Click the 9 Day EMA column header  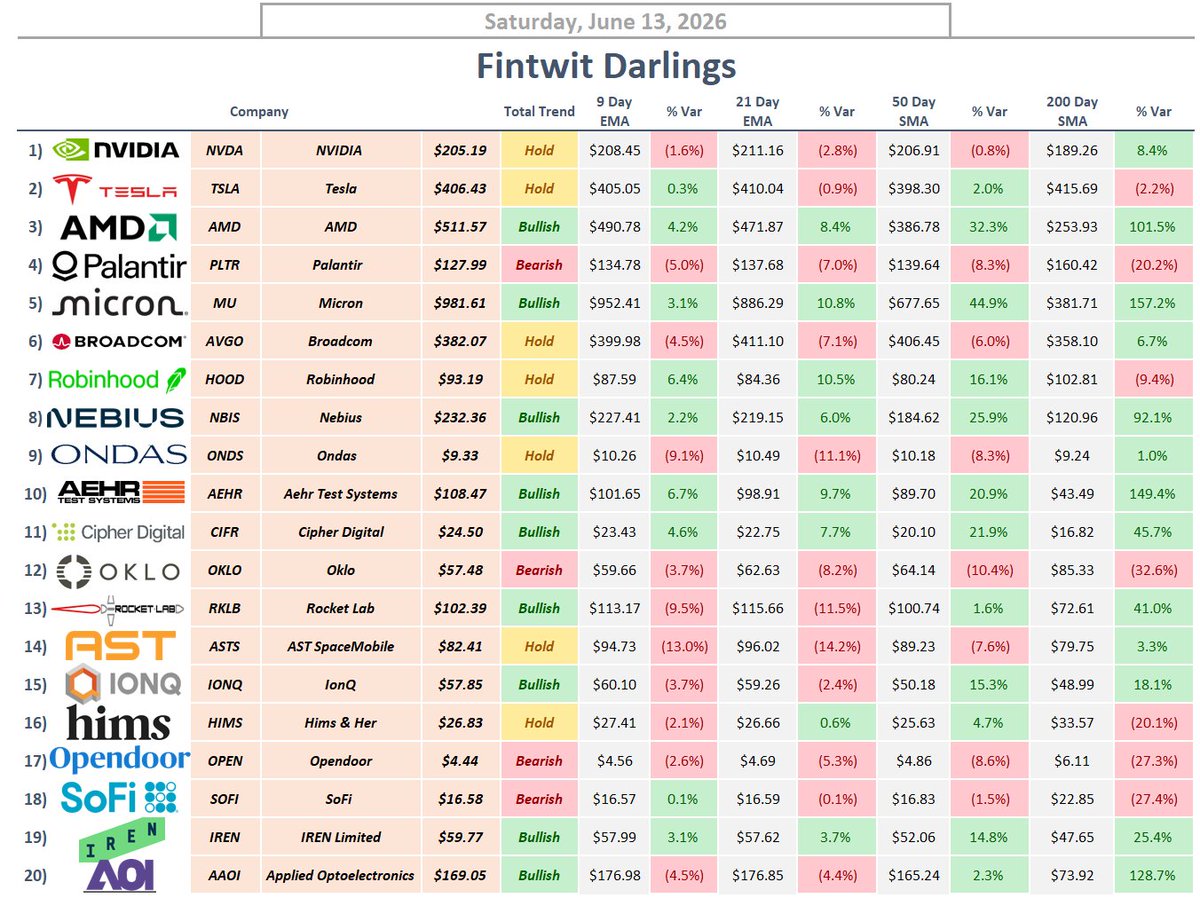tap(615, 111)
